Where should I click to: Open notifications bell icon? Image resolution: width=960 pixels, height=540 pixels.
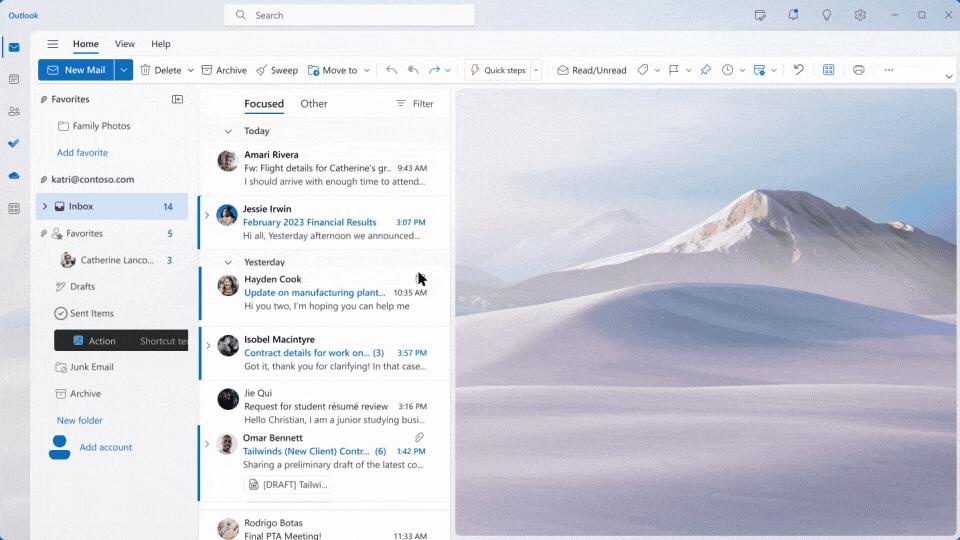(793, 15)
